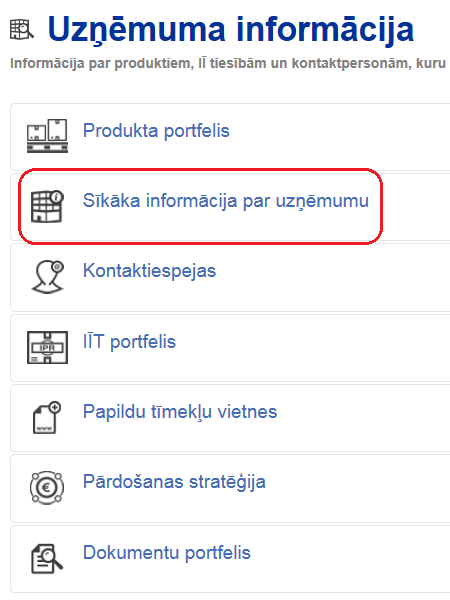450x600 pixels.
Task: Click blank space right of Kontaktiespejas text
Action: pos(333,277)
